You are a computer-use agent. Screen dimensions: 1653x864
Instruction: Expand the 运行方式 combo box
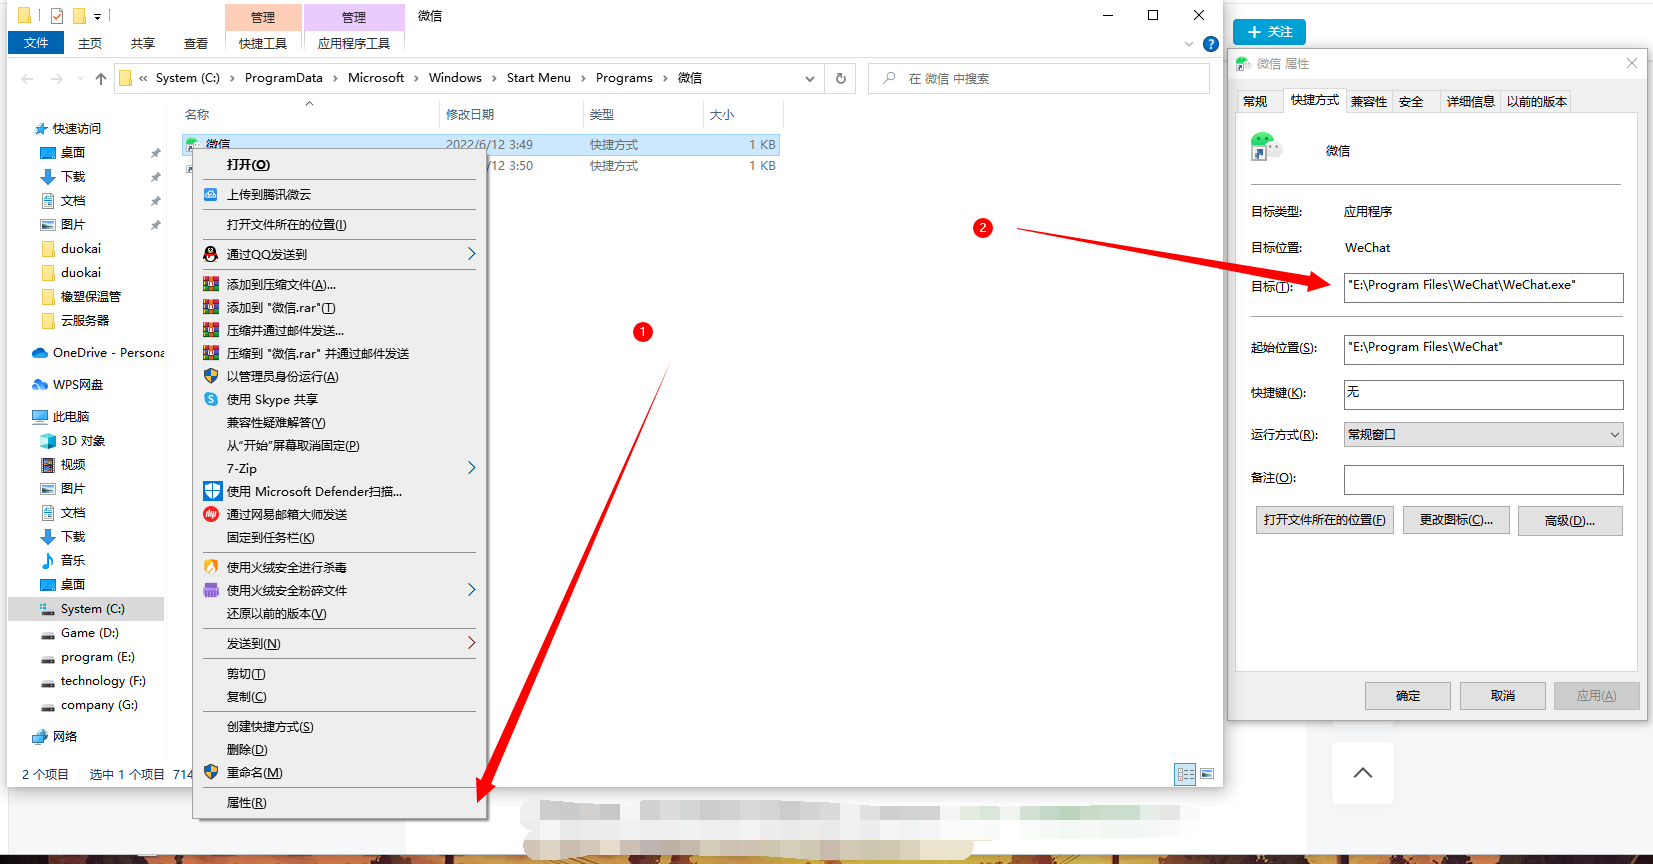click(1483, 434)
